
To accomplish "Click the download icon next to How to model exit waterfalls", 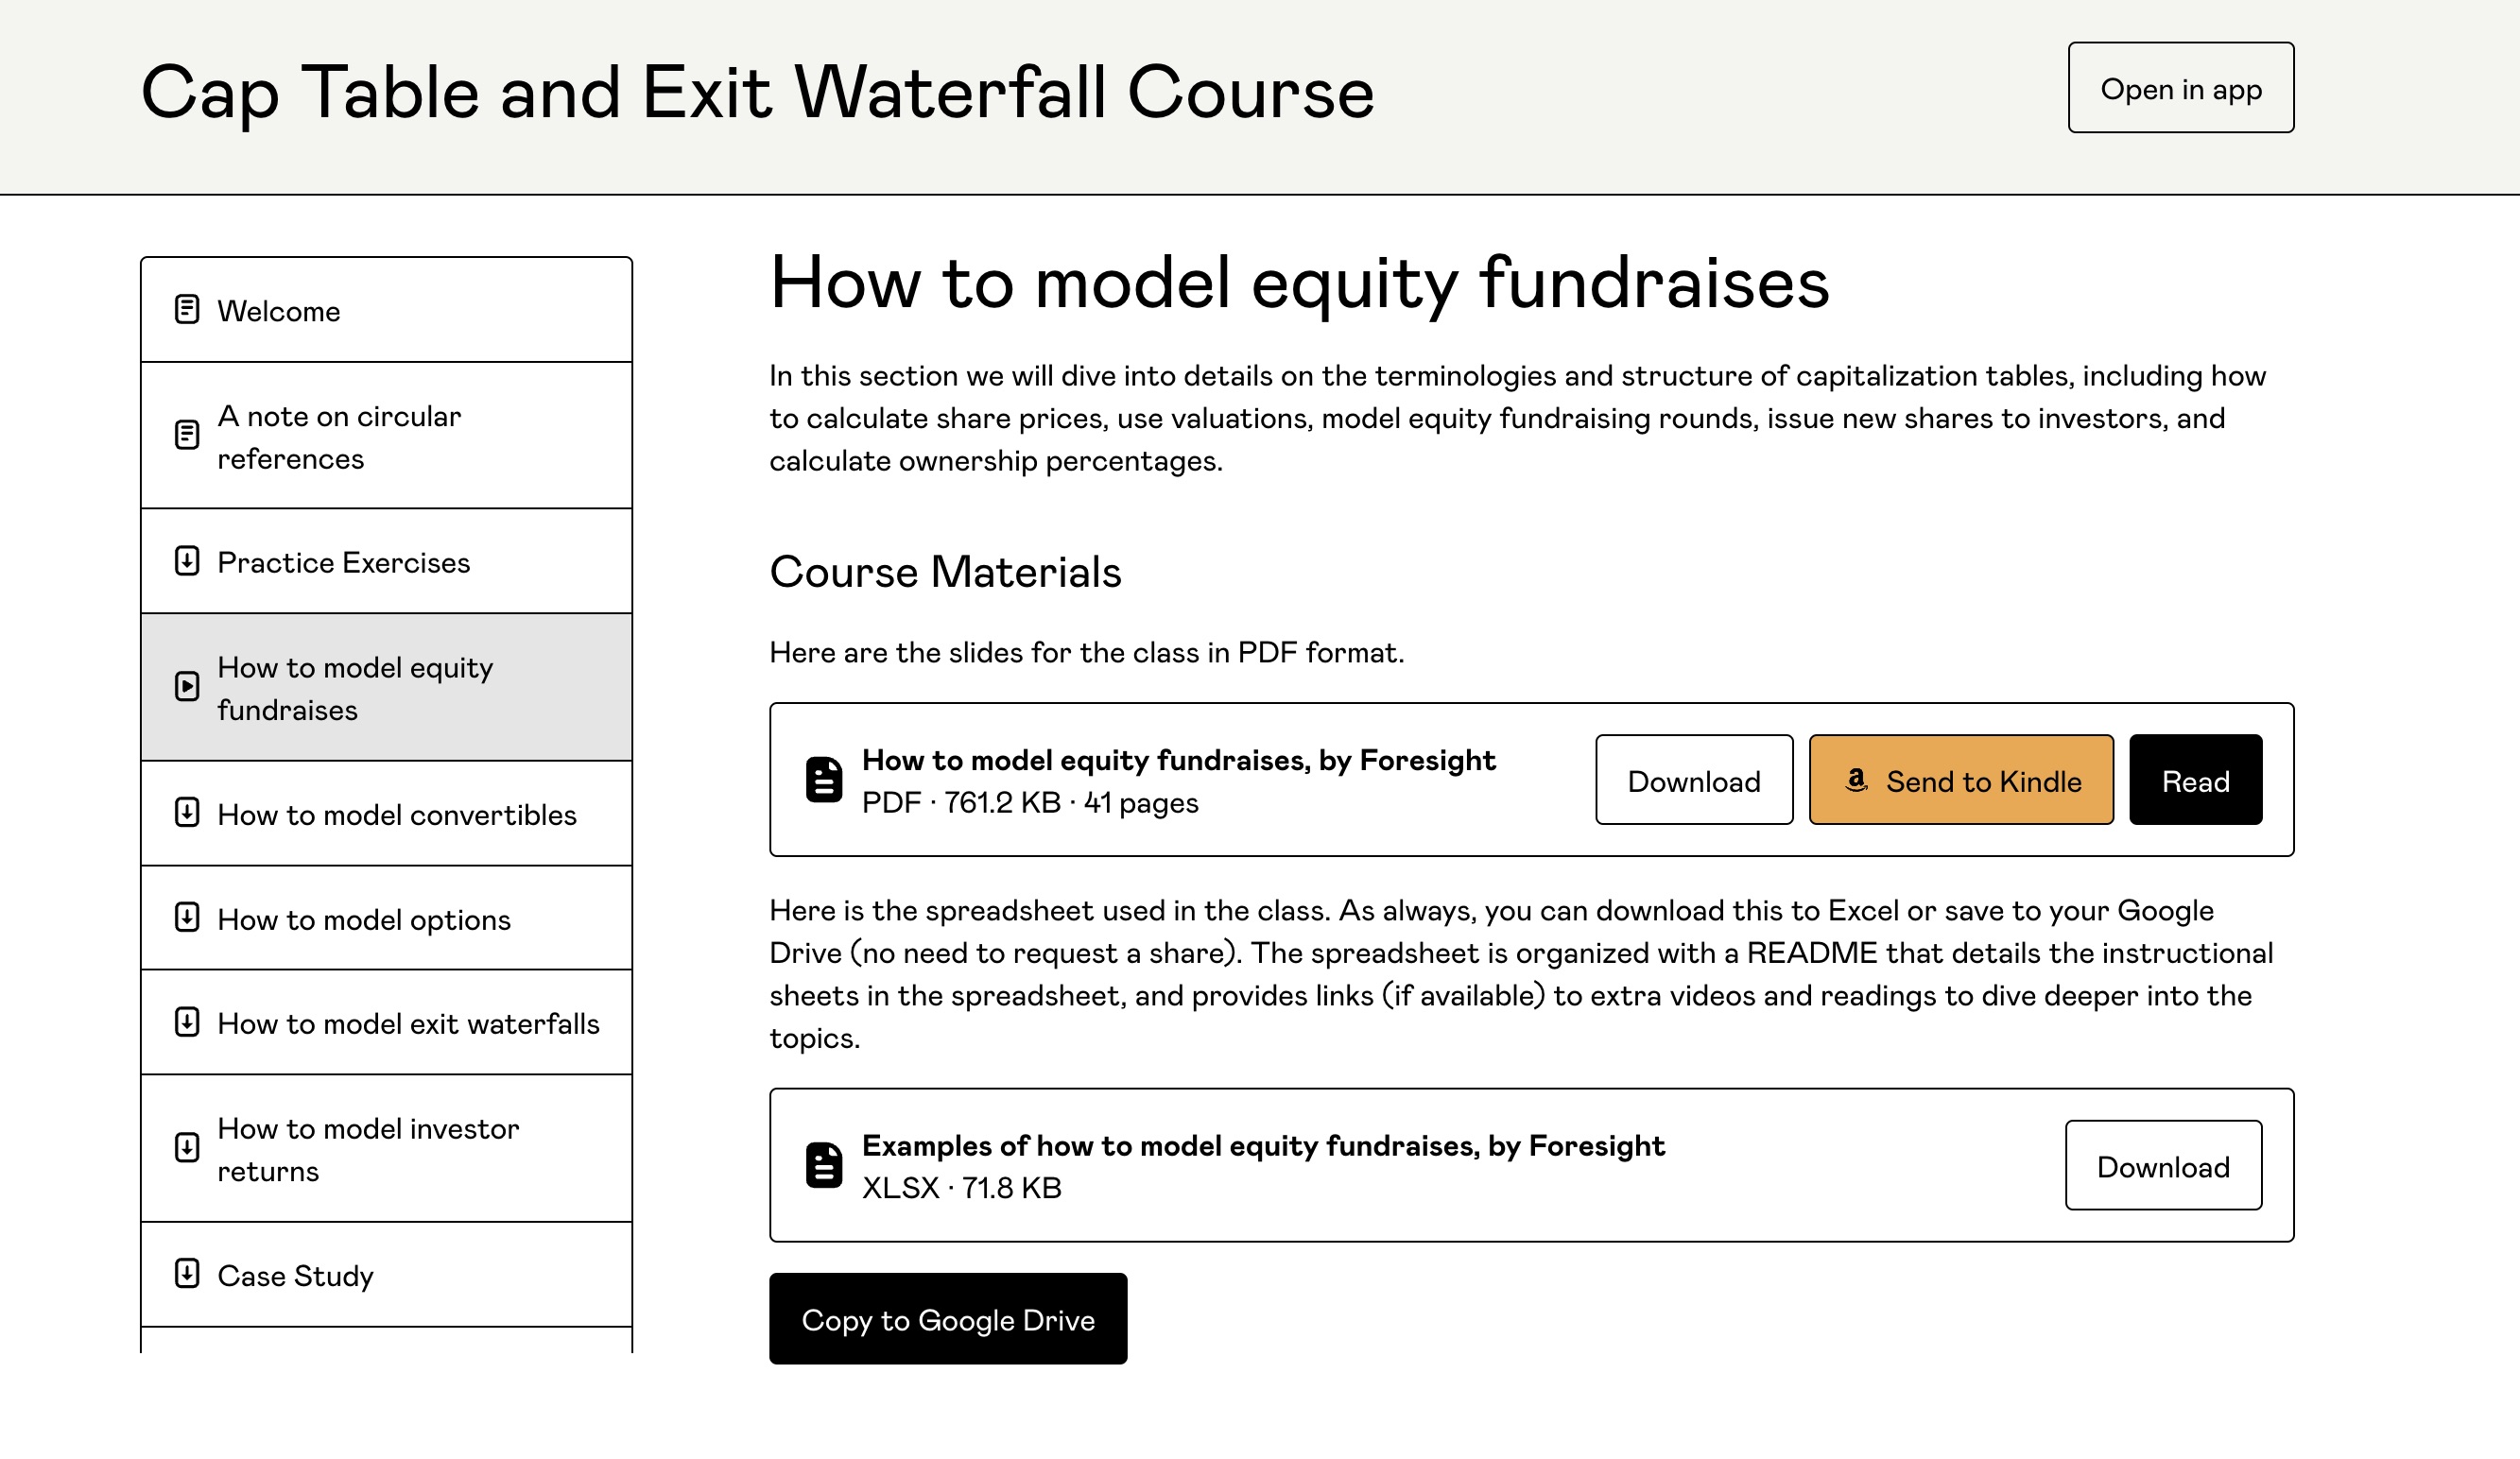I will tap(186, 1023).
